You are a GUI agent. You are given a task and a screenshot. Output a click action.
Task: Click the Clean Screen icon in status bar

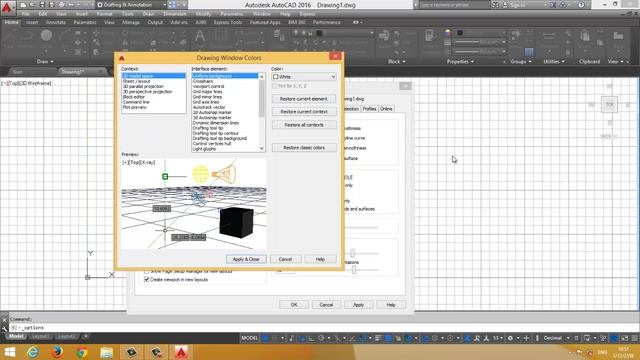click(625, 338)
